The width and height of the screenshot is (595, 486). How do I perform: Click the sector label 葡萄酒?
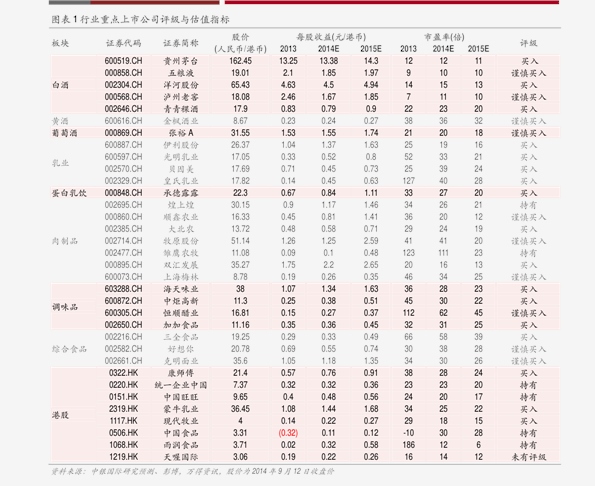point(65,133)
